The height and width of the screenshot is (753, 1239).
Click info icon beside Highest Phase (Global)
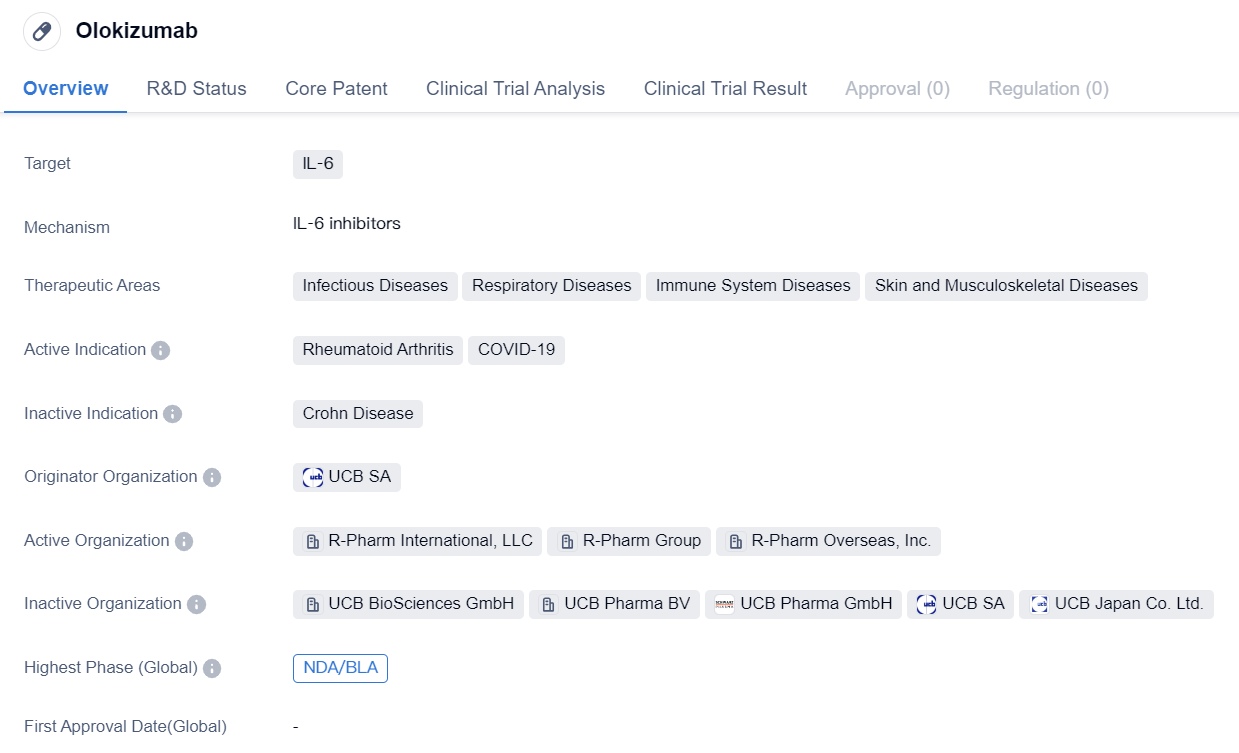212,668
